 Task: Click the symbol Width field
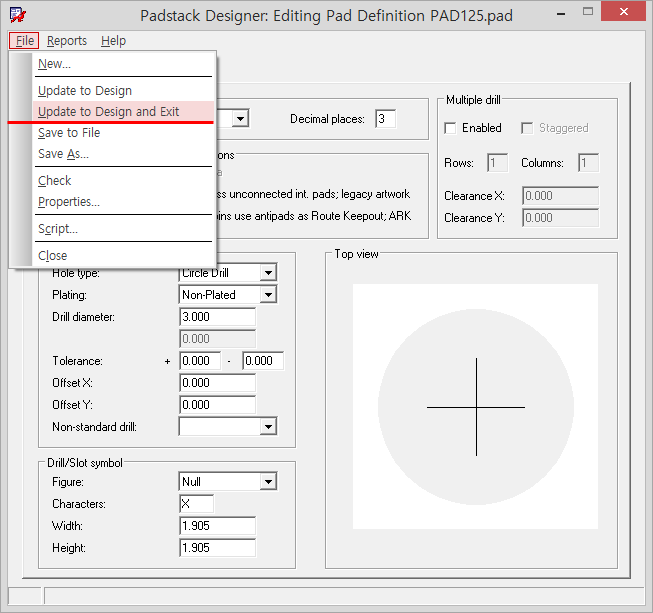217,526
